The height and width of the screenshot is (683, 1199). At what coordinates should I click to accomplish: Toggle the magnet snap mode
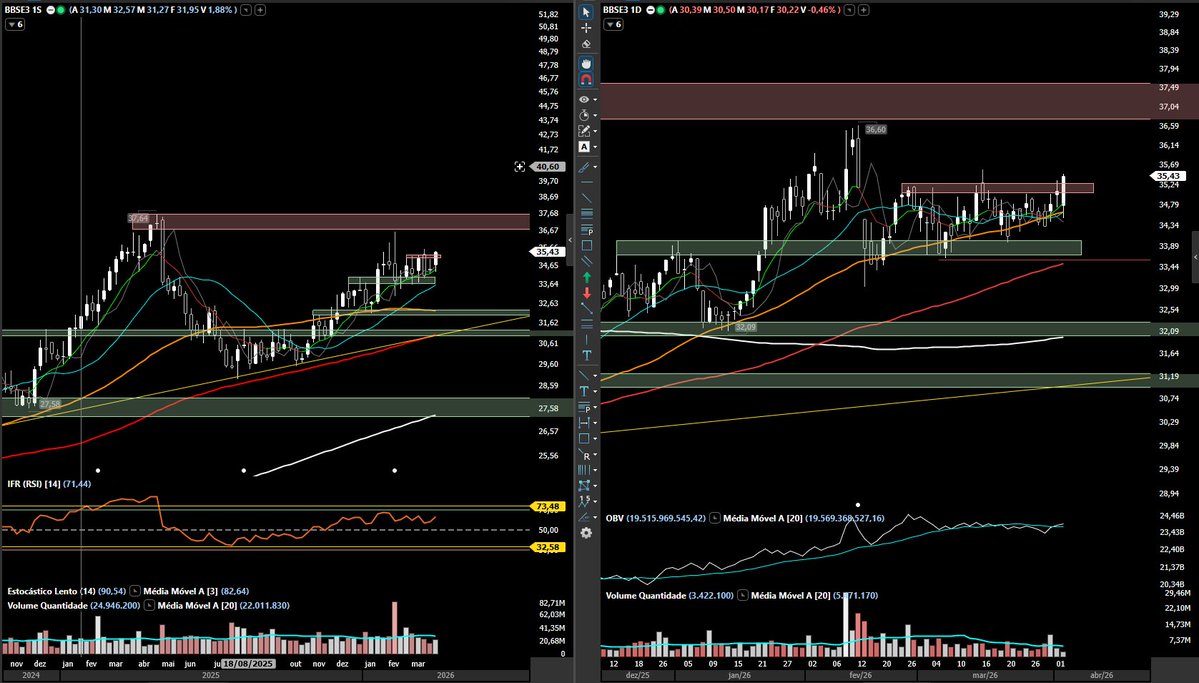coord(586,80)
